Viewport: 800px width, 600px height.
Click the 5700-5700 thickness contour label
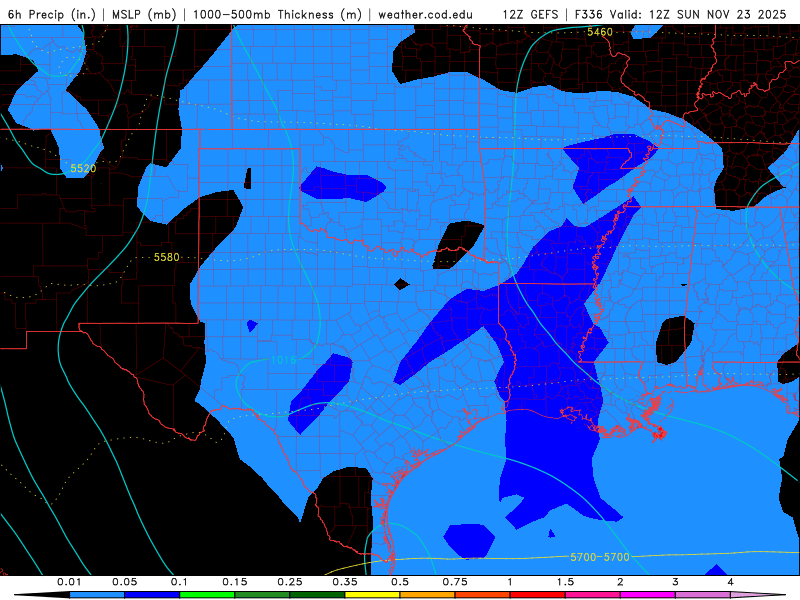tap(600, 557)
